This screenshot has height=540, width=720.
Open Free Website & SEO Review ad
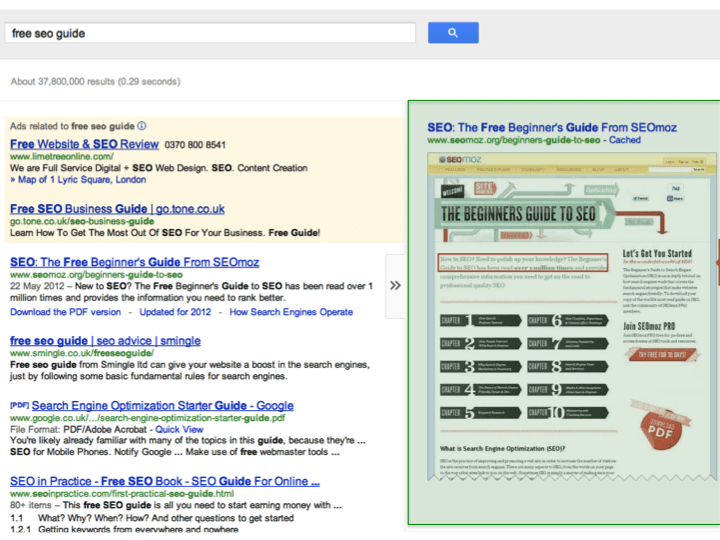84,144
